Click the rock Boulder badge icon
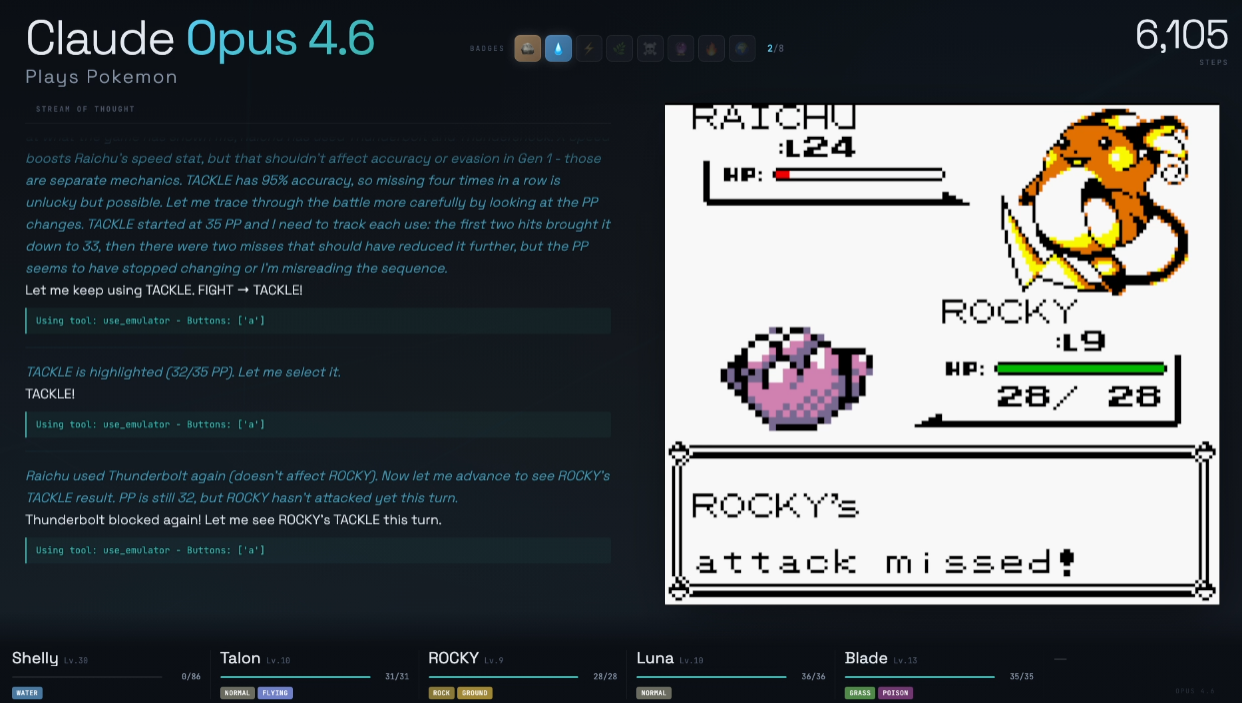This screenshot has width=1242, height=703. pos(528,48)
